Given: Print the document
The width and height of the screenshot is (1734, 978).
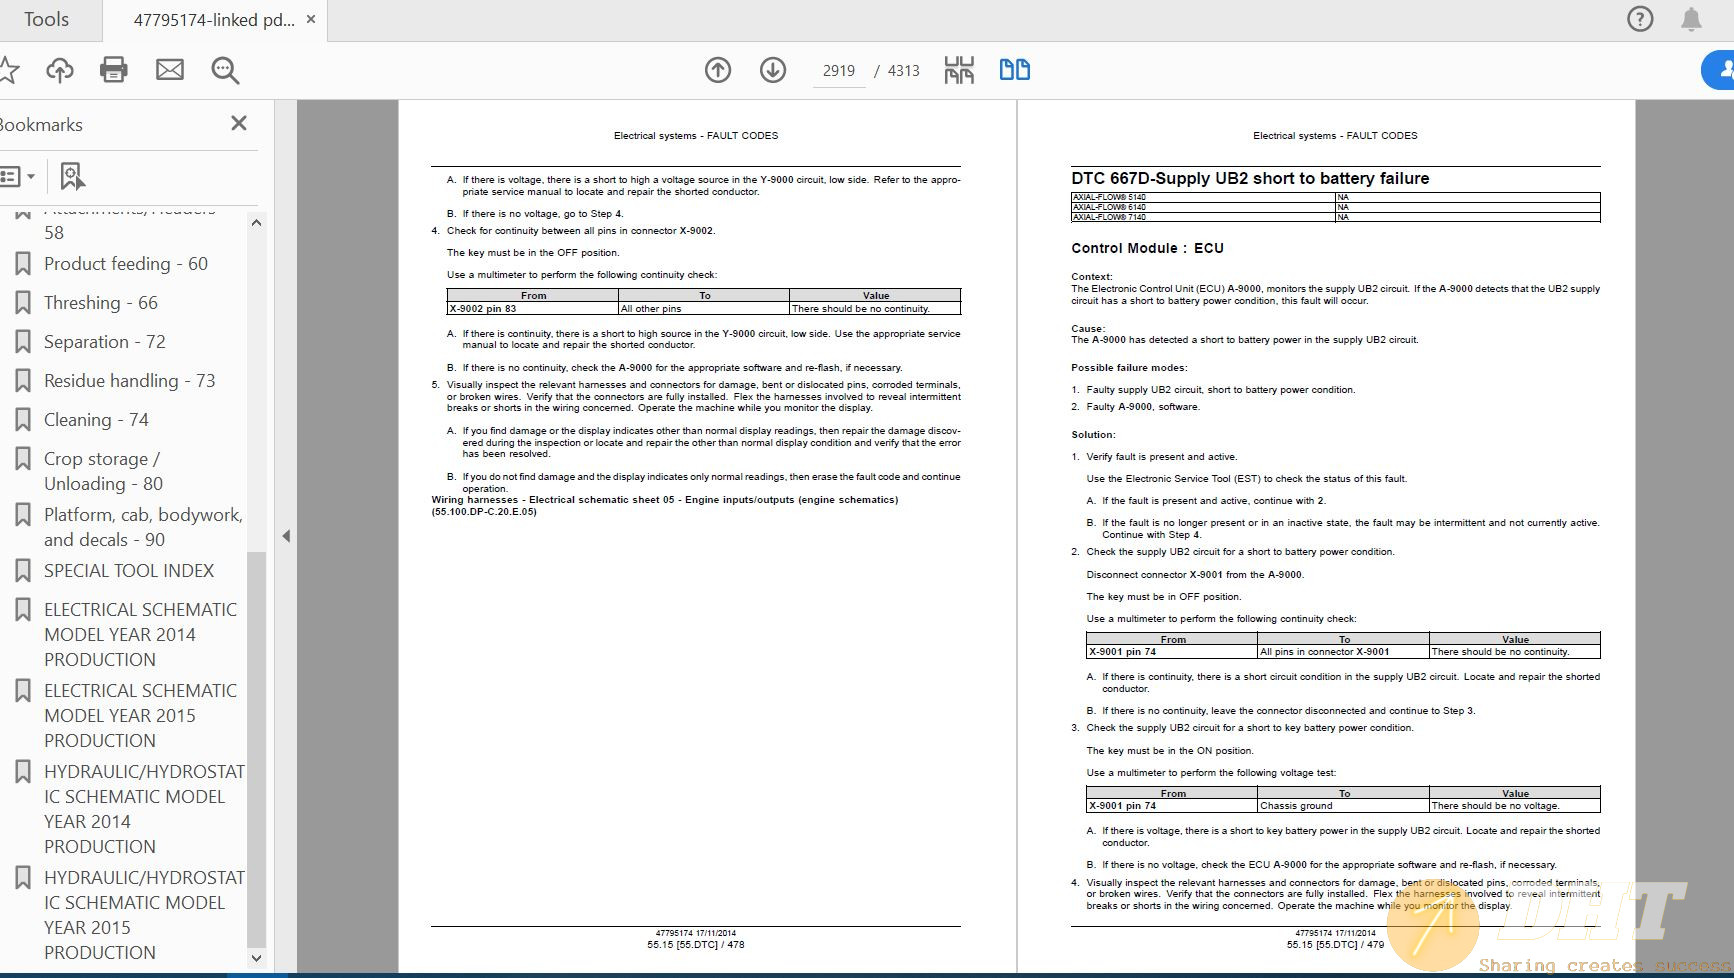Looking at the screenshot, I should click(114, 70).
